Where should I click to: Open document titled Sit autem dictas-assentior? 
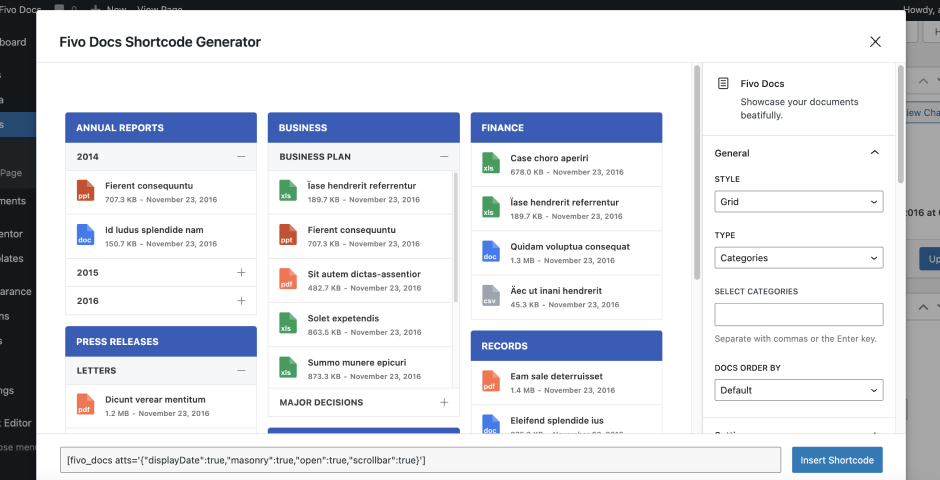pos(364,274)
